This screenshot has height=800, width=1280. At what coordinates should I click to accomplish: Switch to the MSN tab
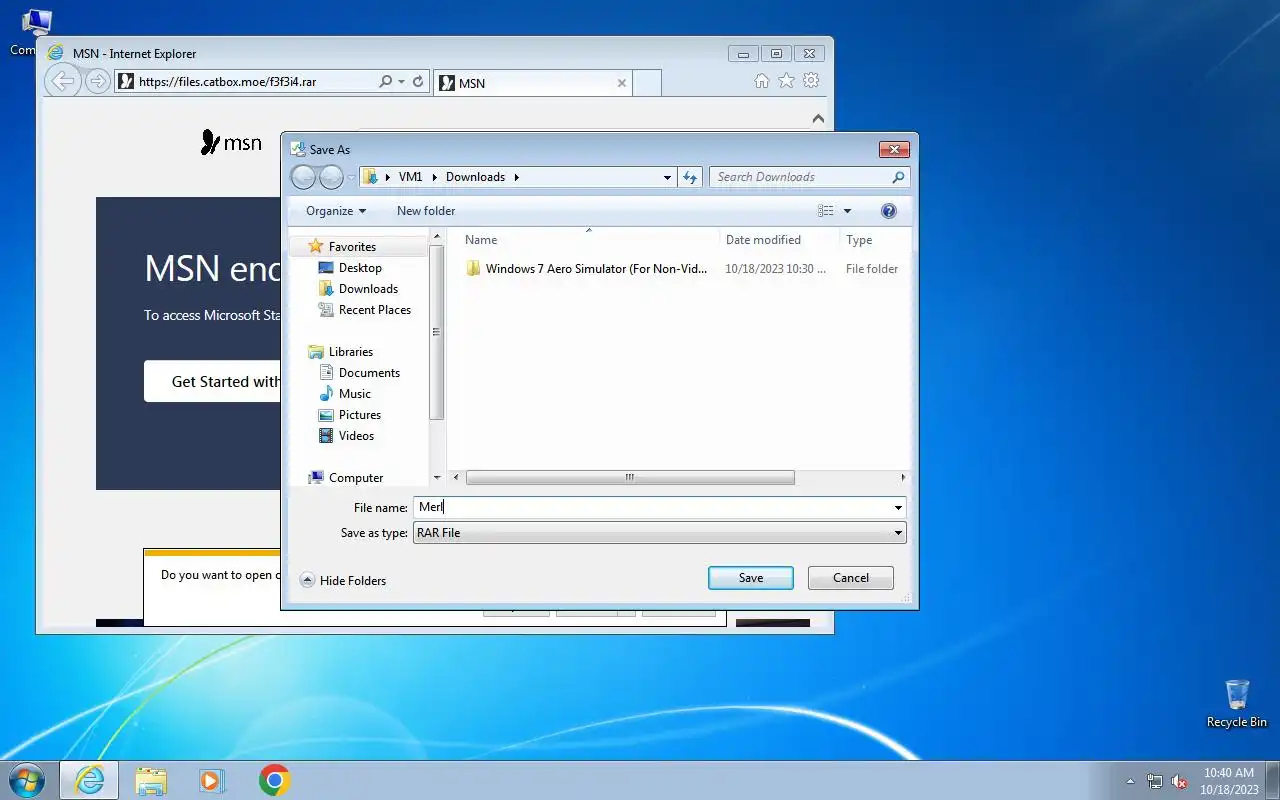[534, 83]
